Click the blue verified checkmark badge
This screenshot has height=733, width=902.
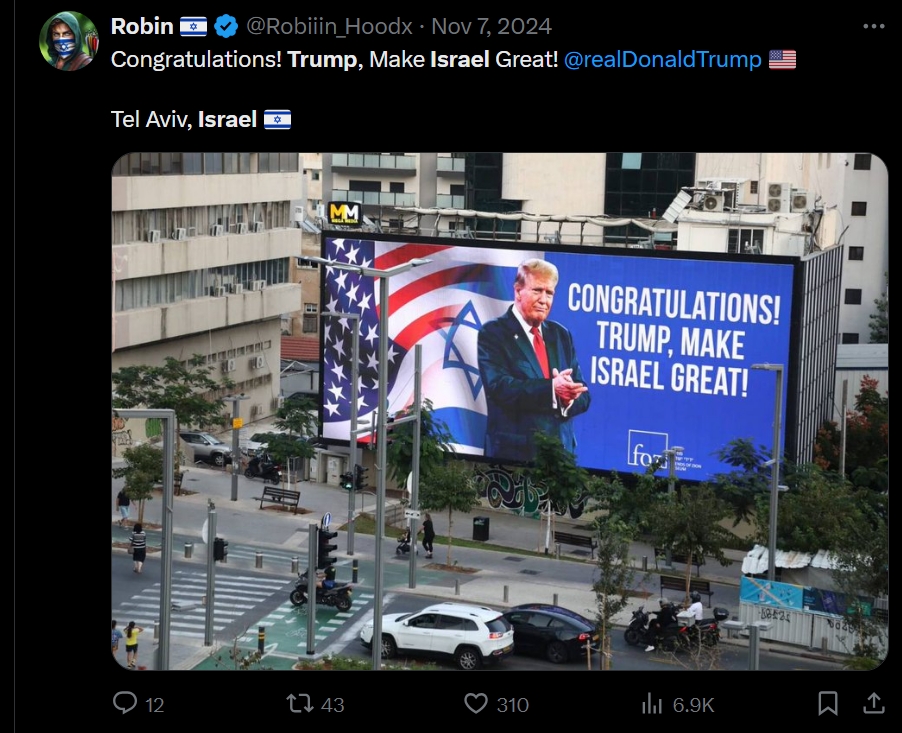pos(226,26)
